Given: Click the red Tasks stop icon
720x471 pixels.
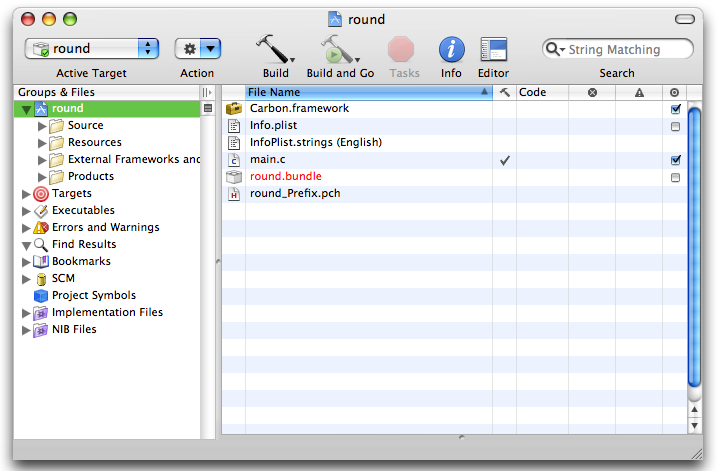Looking at the screenshot, I should tap(401, 49).
